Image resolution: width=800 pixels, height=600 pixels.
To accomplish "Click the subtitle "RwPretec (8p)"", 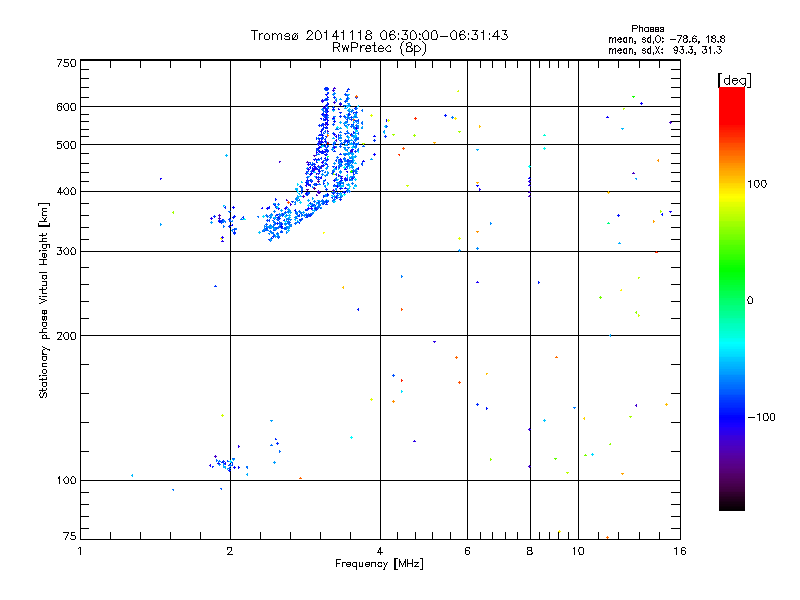I will click(x=379, y=48).
